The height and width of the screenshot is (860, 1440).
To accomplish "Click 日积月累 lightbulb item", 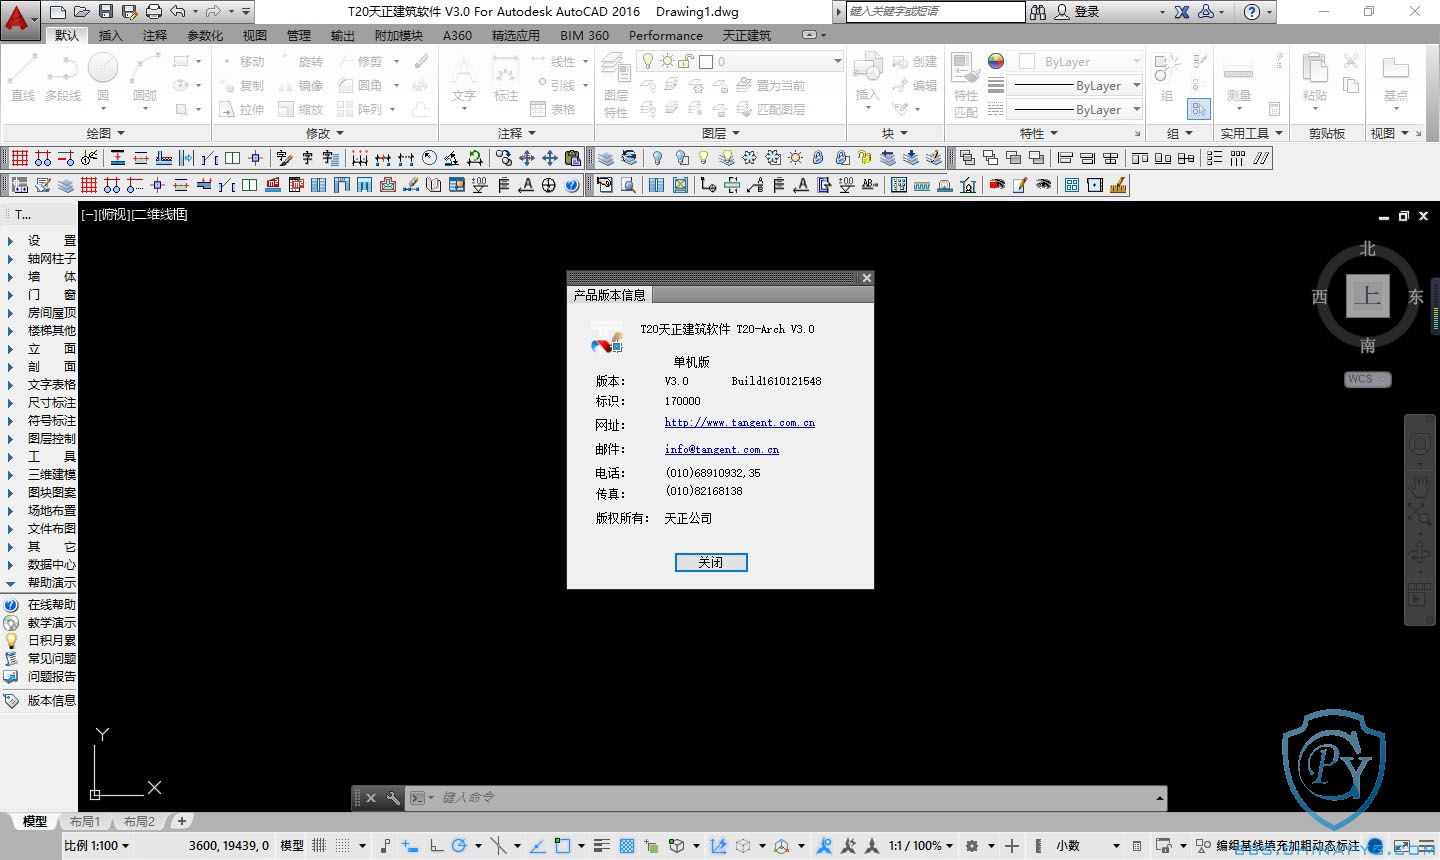I will click(40, 640).
